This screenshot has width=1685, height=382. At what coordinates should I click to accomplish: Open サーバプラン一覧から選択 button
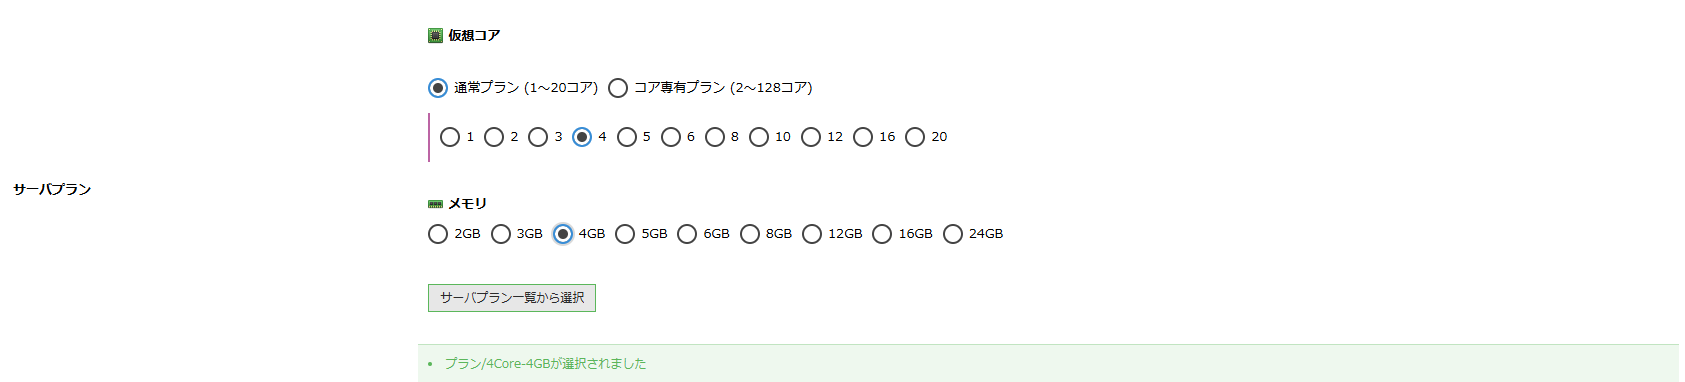tap(512, 298)
